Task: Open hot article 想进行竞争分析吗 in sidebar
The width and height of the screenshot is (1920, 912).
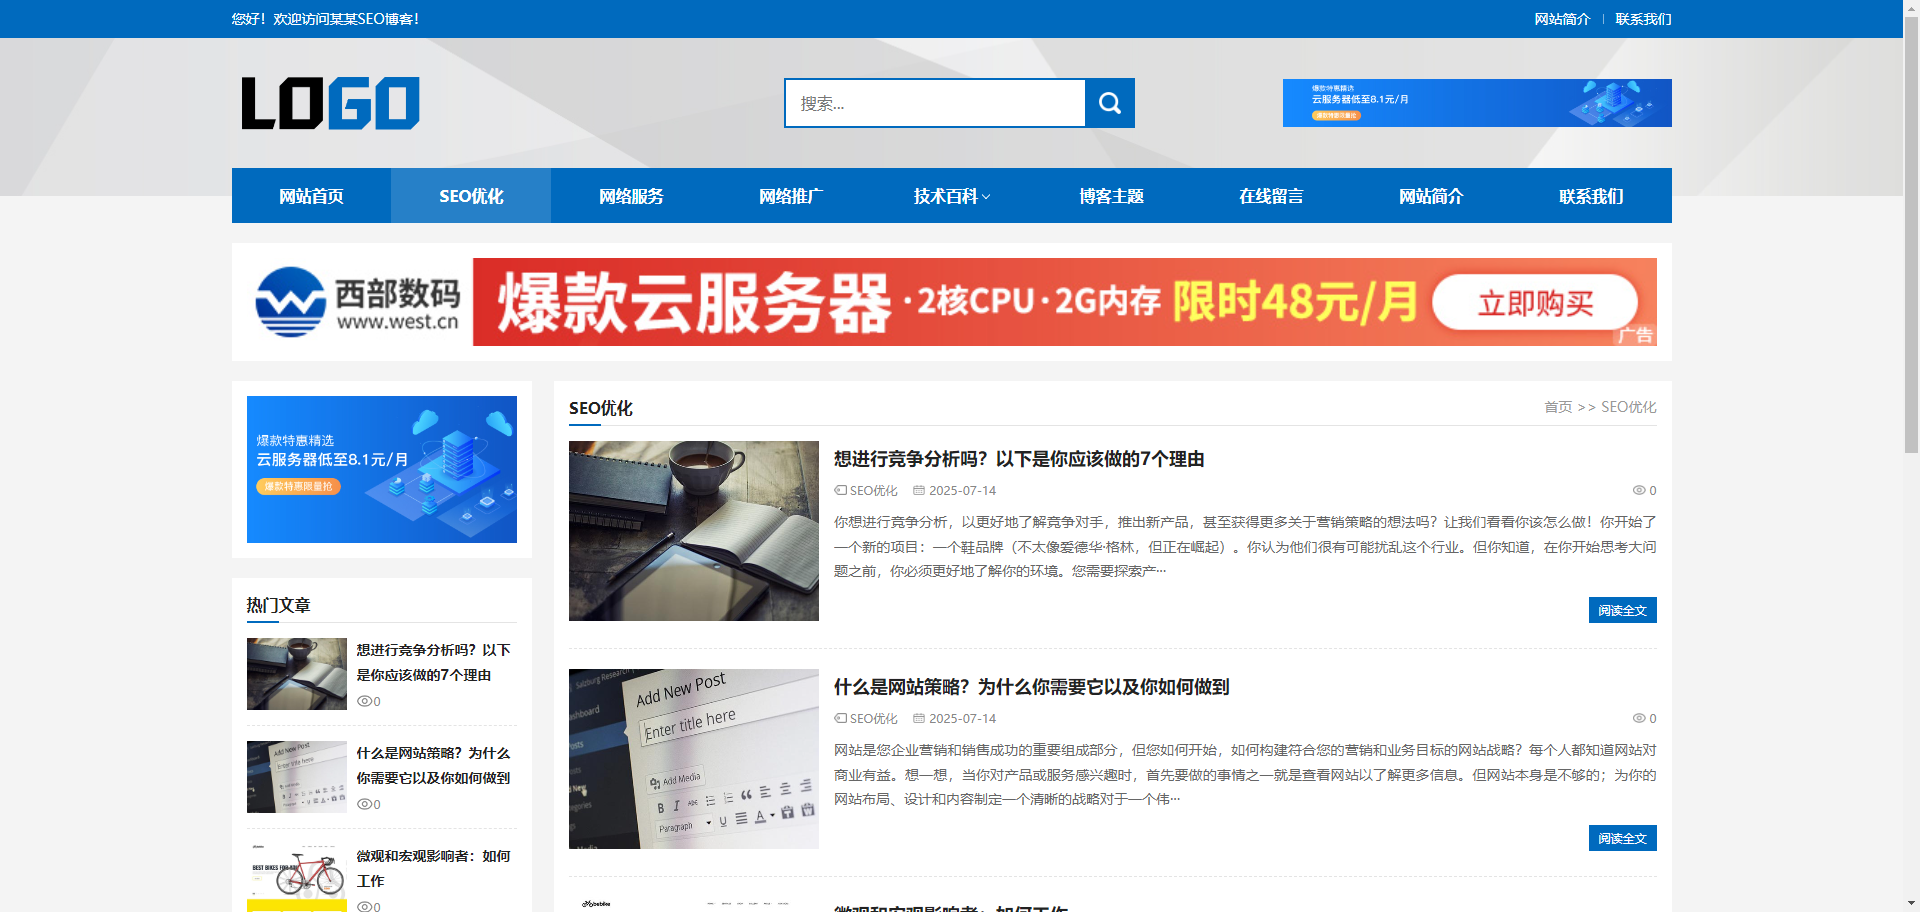Action: coord(434,662)
